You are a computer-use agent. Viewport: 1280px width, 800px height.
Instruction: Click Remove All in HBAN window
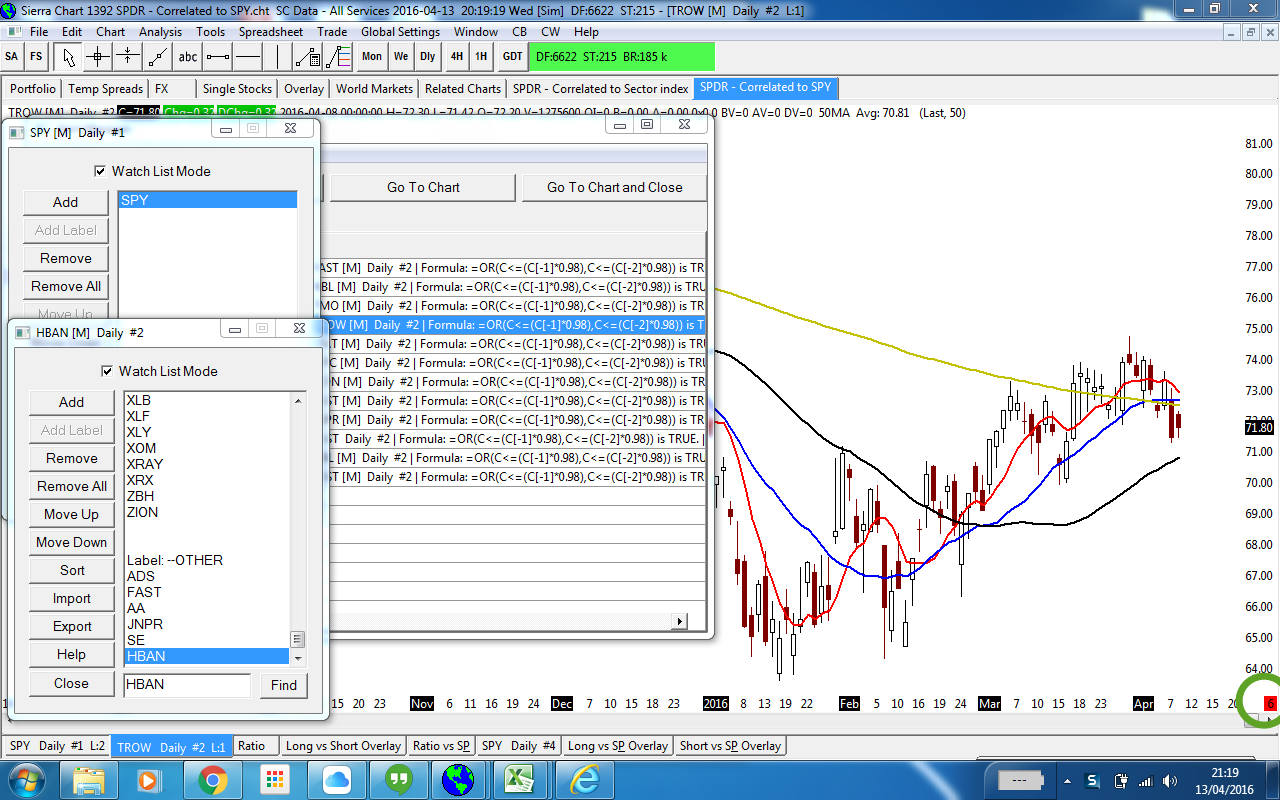click(x=72, y=486)
